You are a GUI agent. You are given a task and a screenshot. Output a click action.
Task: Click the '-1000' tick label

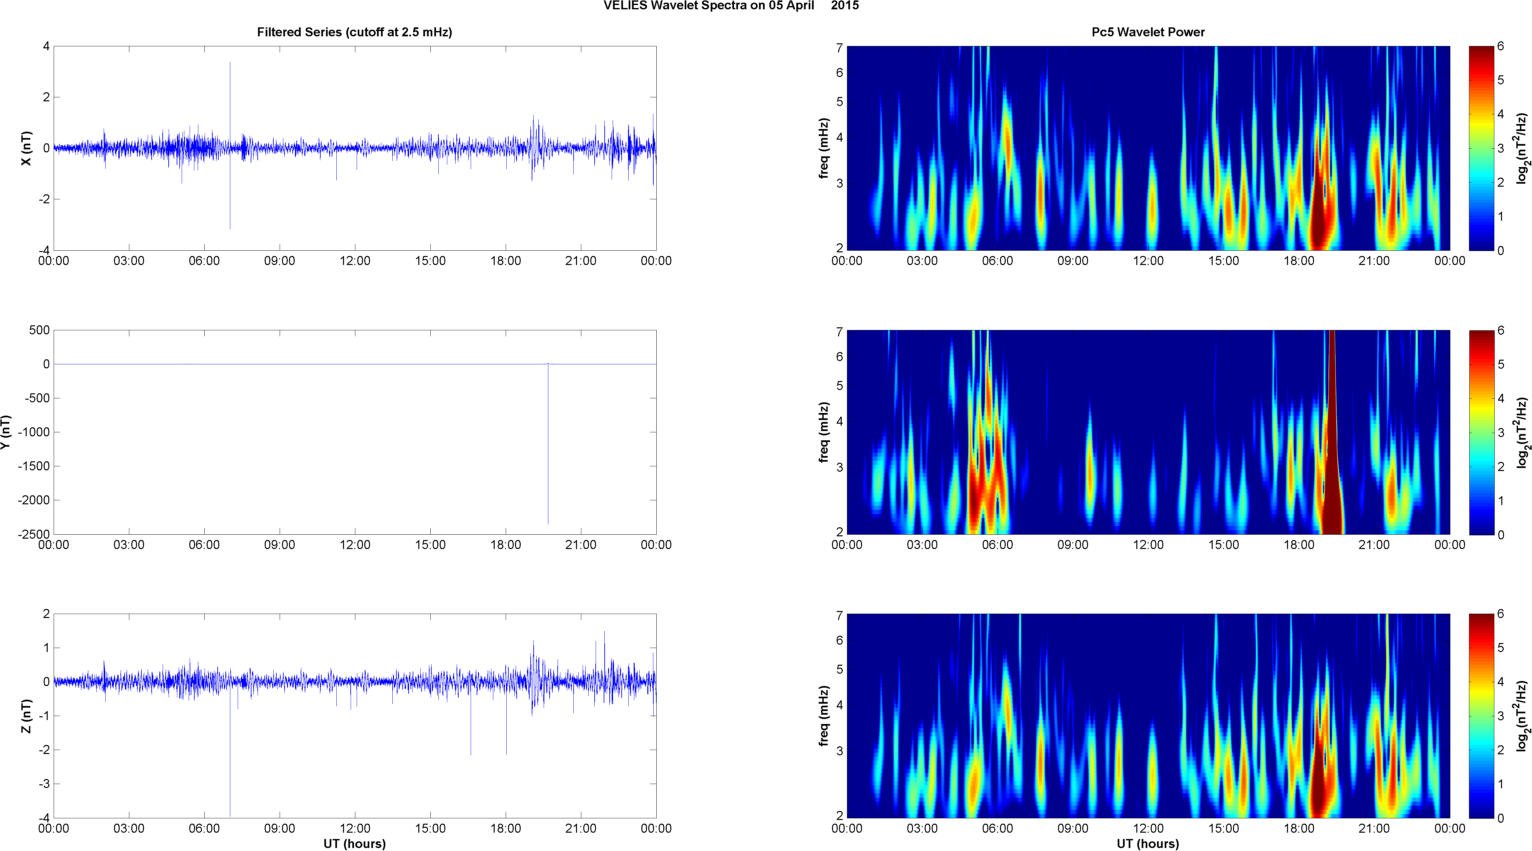point(33,432)
